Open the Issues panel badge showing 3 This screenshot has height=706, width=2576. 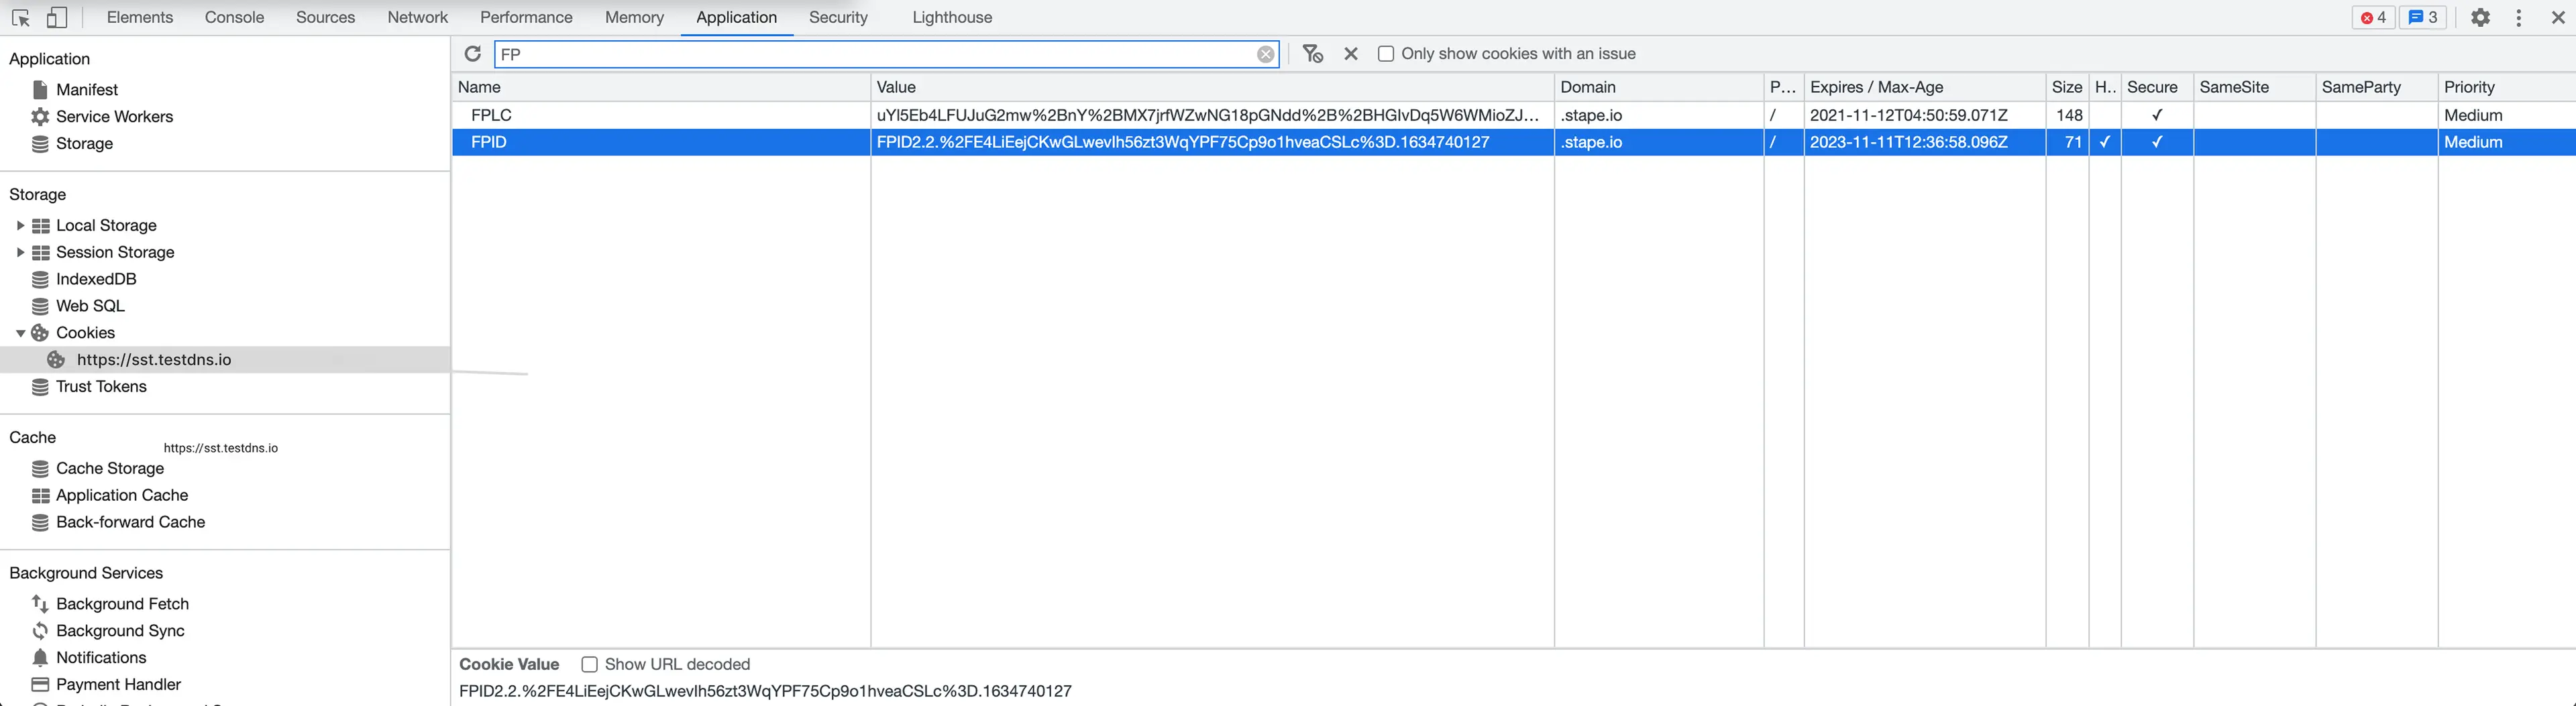click(2422, 17)
